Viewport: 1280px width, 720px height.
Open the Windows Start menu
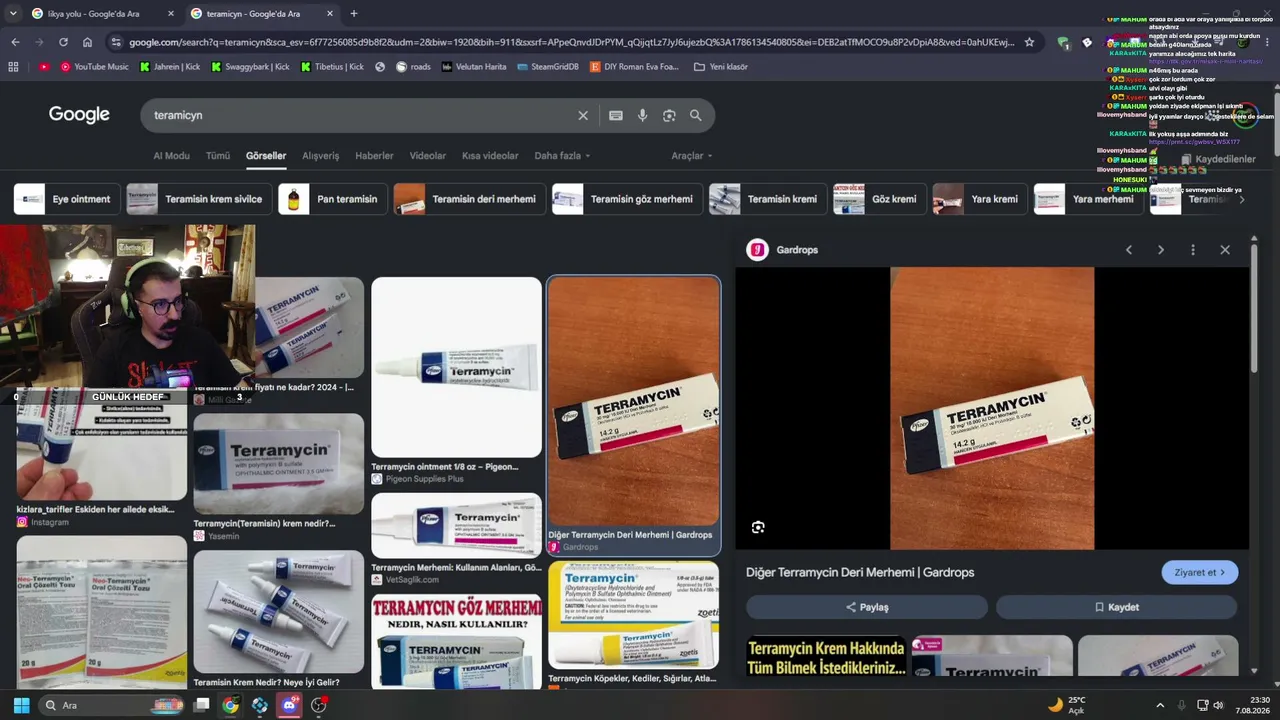click(21, 705)
